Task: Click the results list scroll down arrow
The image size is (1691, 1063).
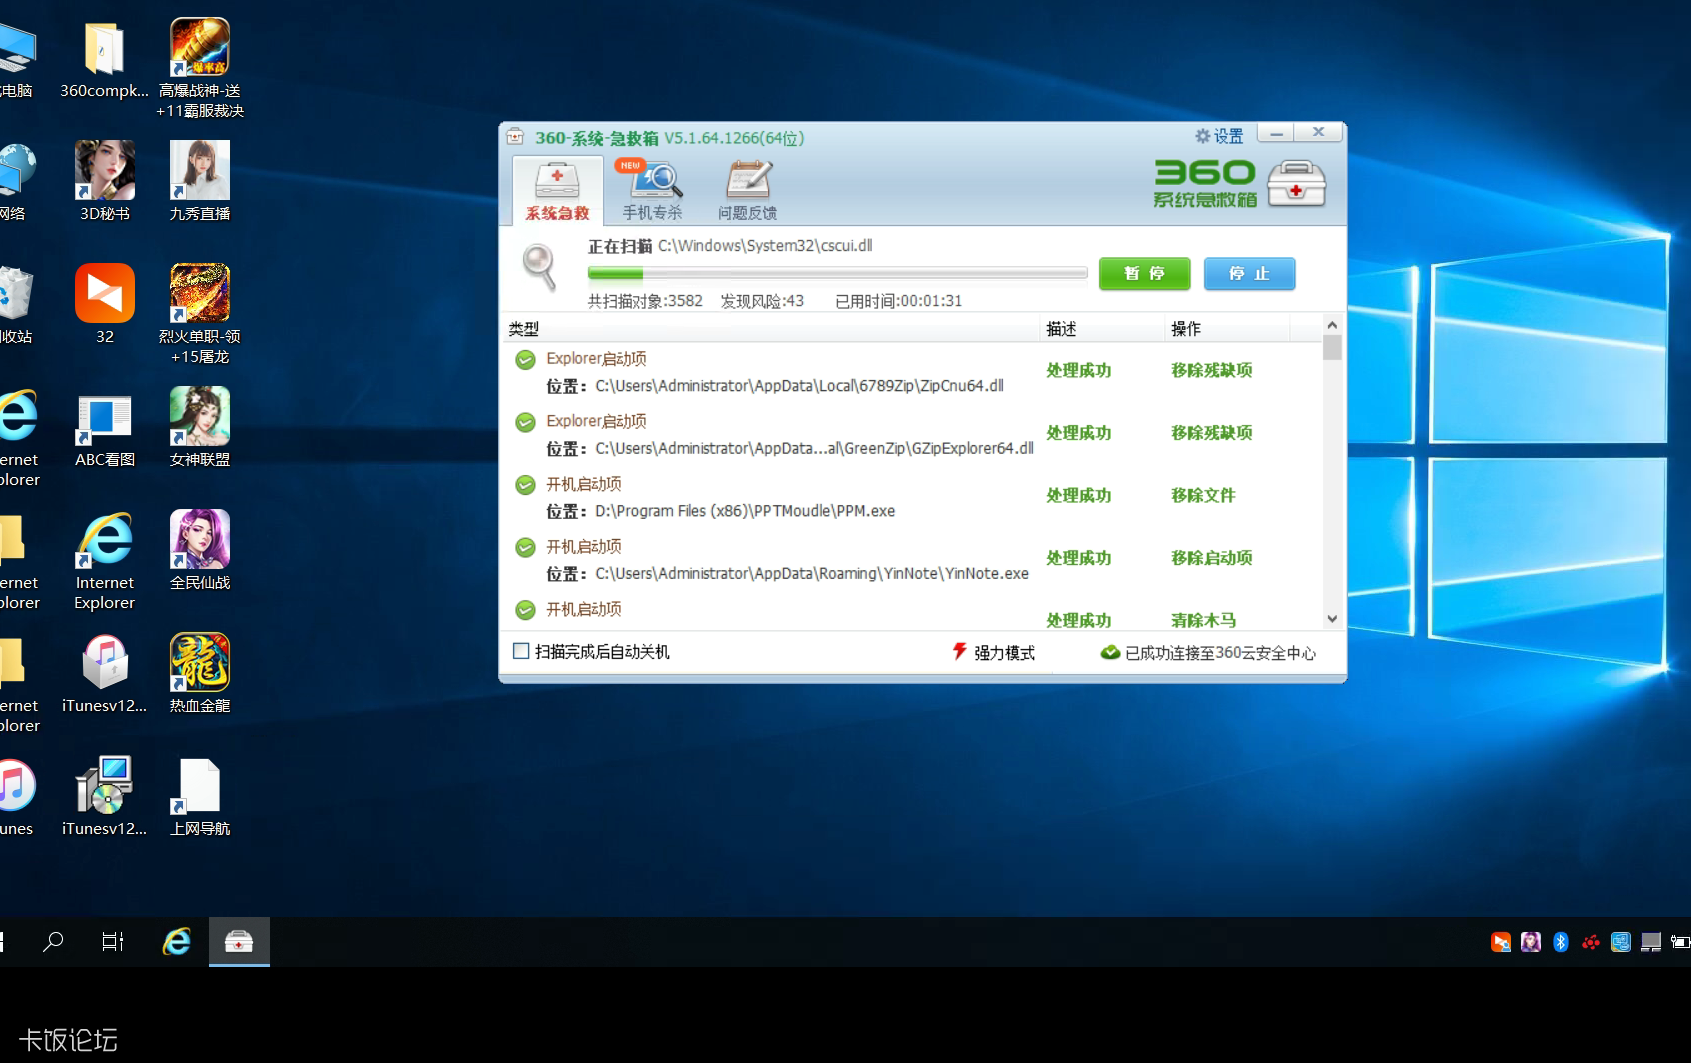Action: [x=1332, y=619]
